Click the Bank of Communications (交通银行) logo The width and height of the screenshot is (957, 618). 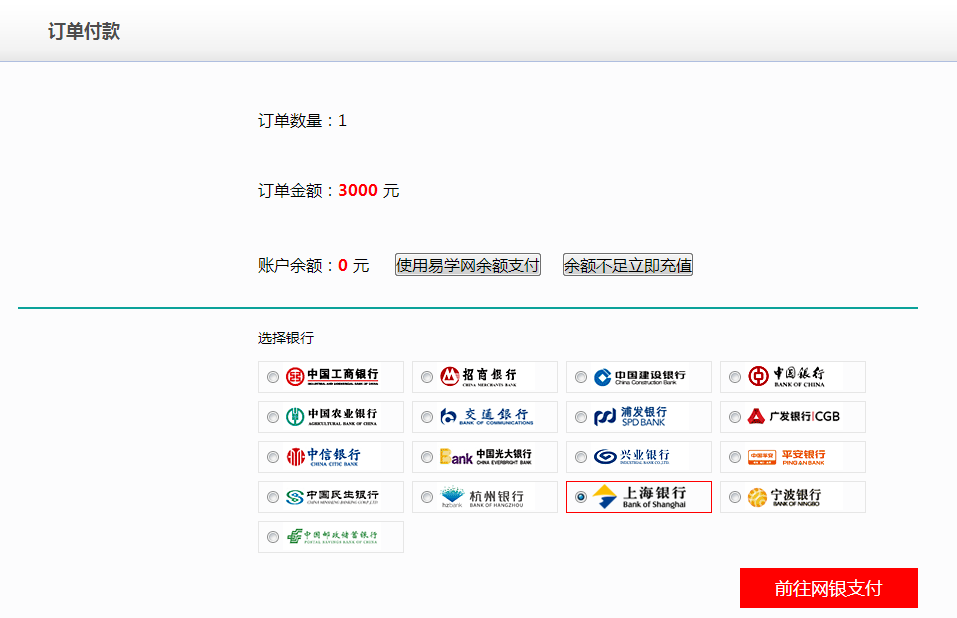pyautogui.click(x=486, y=417)
